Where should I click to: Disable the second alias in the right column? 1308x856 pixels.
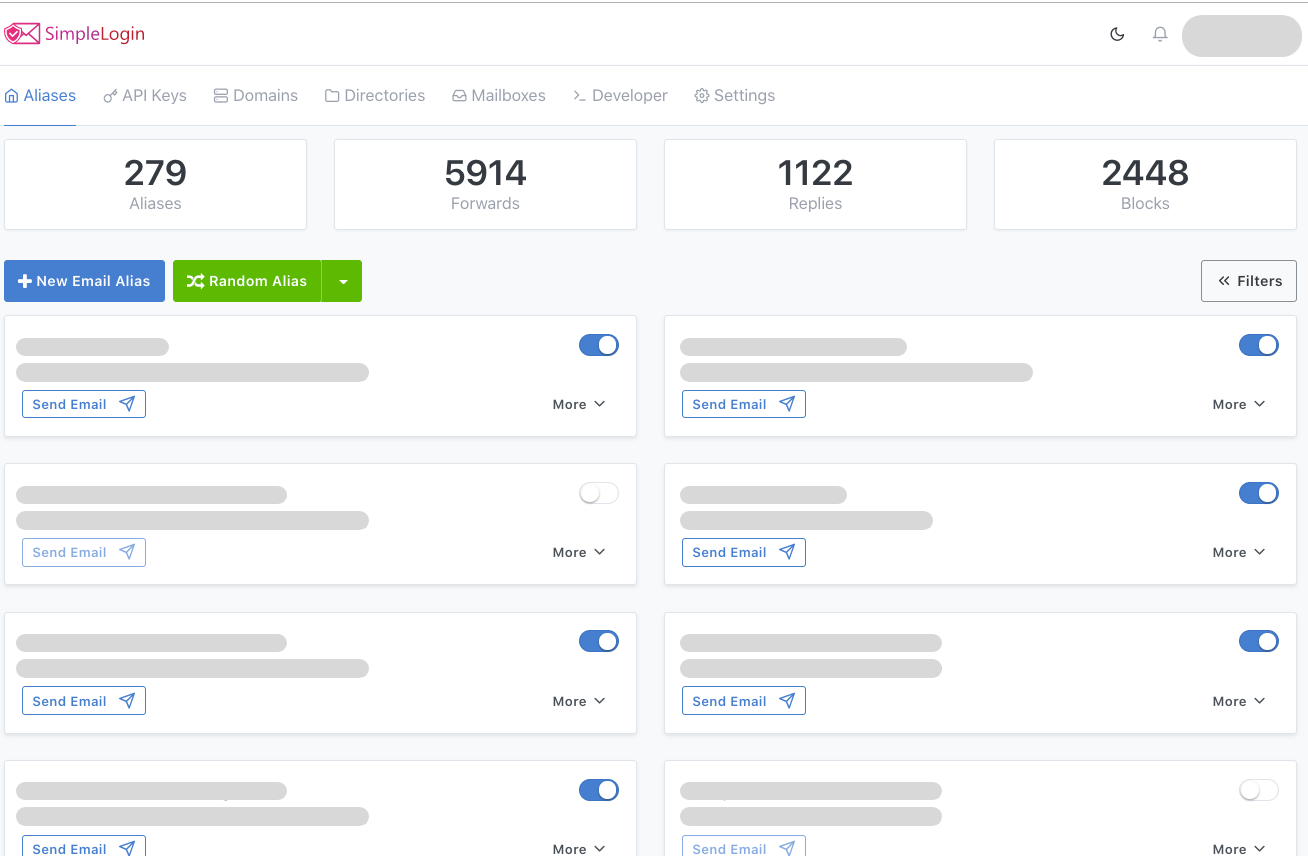tap(1259, 493)
